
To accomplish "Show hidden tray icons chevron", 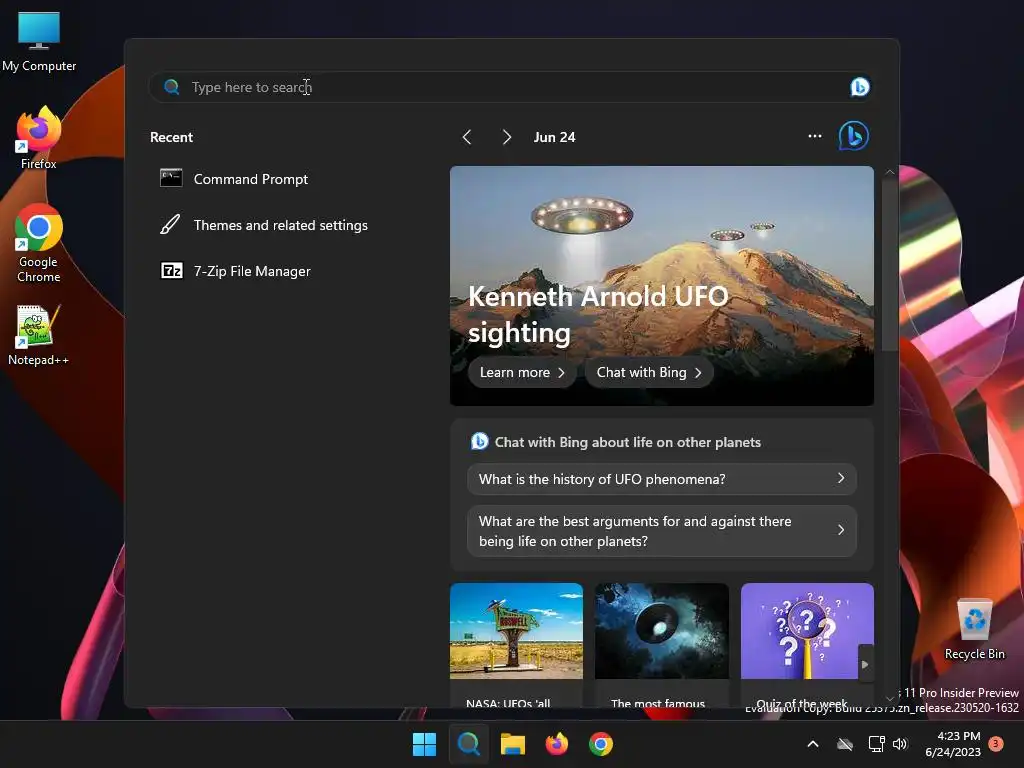I will click(x=813, y=744).
